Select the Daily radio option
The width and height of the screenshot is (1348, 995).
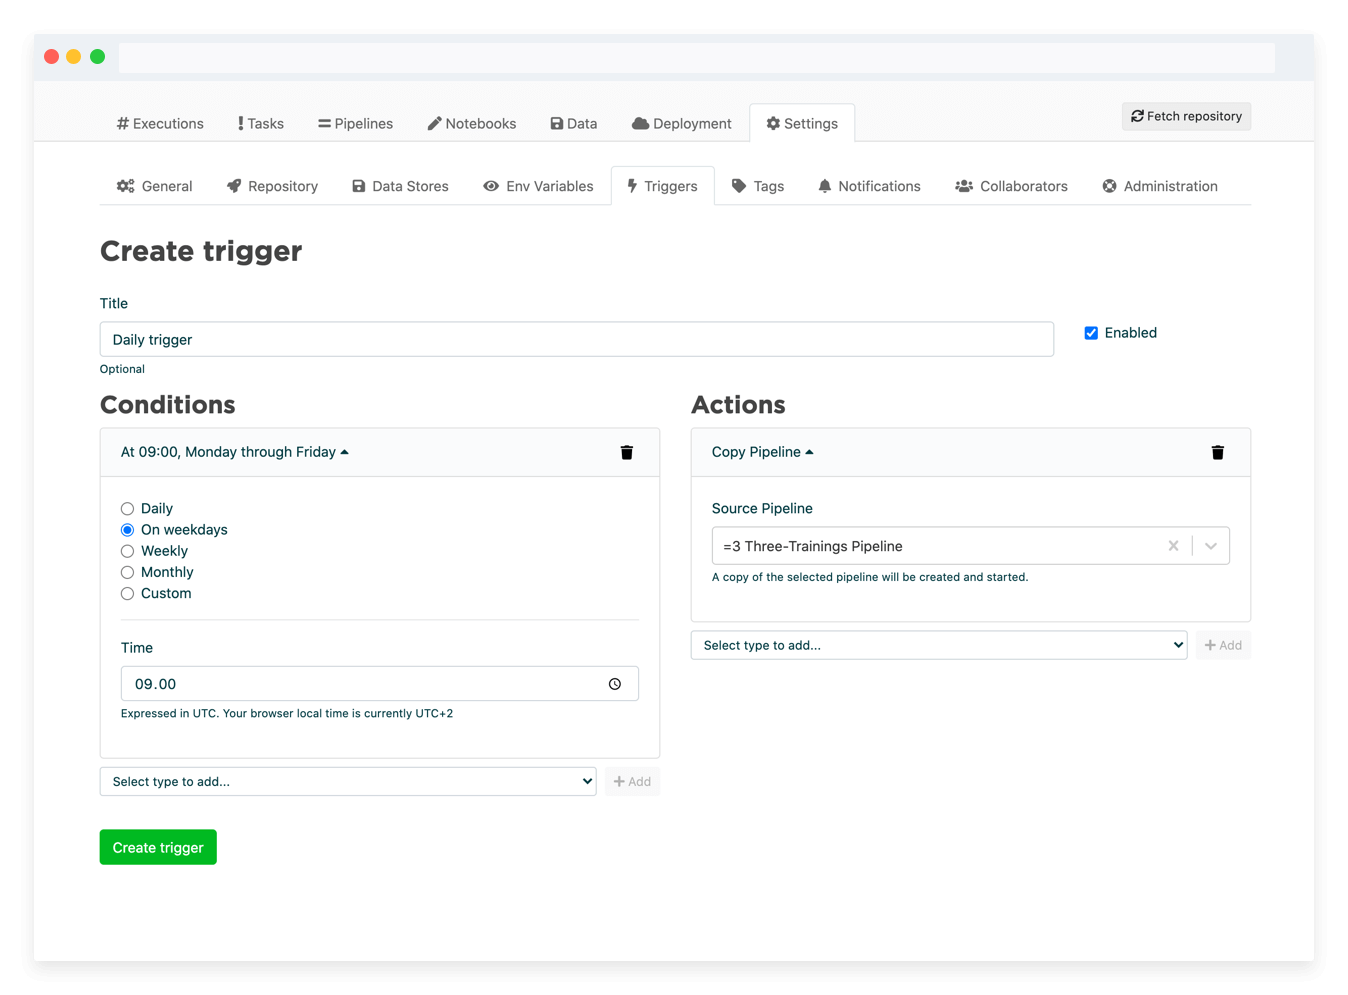pyautogui.click(x=127, y=509)
